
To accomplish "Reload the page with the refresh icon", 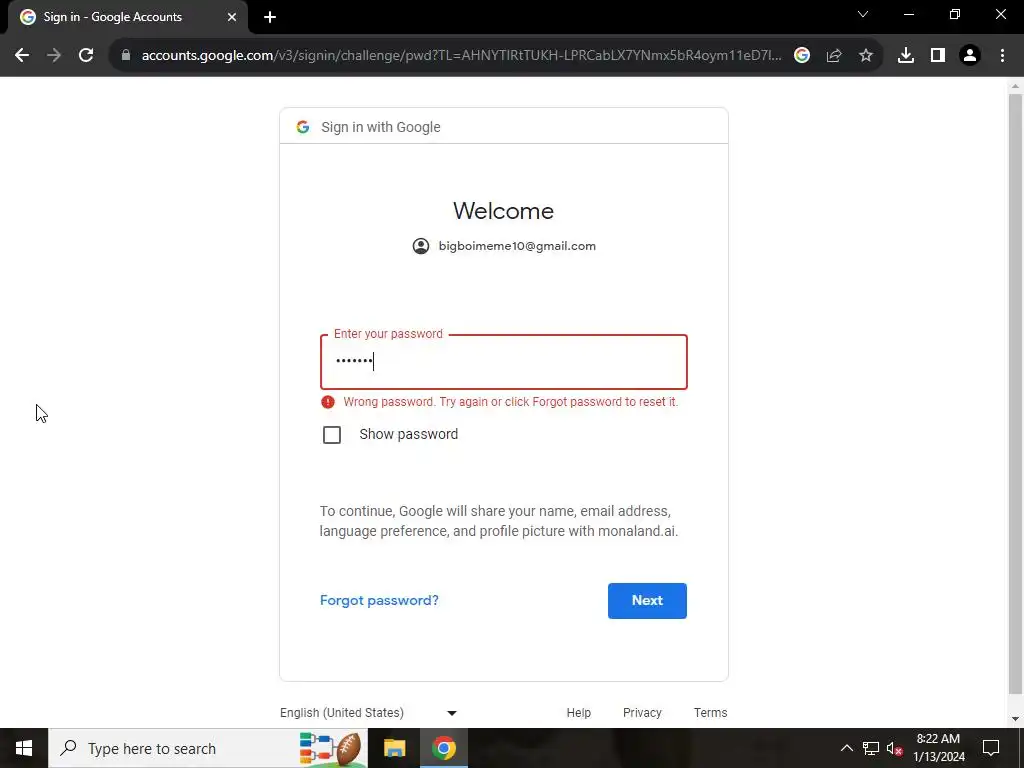I will [86, 56].
